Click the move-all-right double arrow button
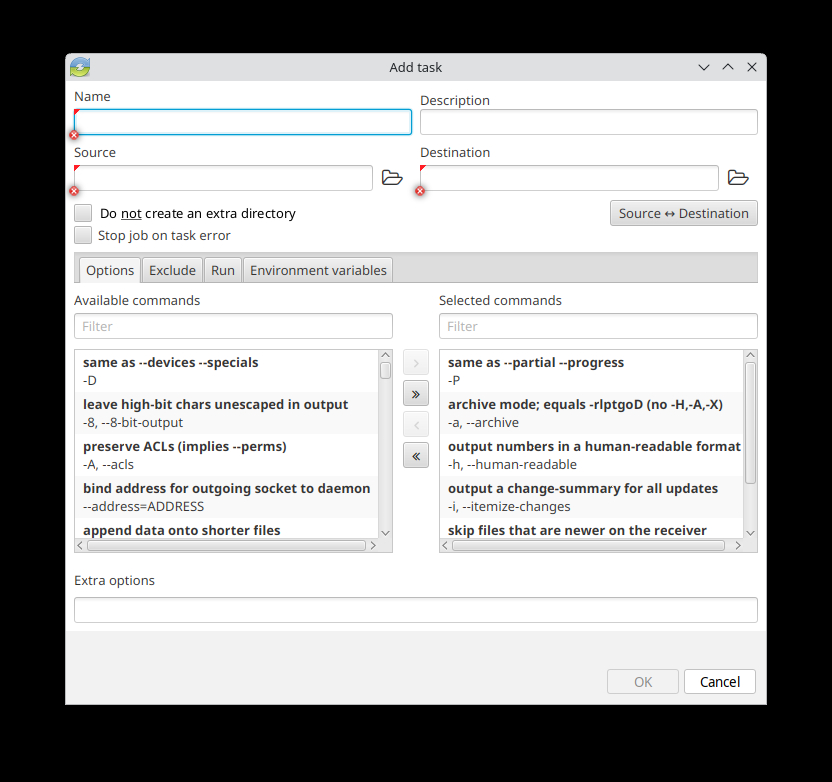 click(x=416, y=393)
